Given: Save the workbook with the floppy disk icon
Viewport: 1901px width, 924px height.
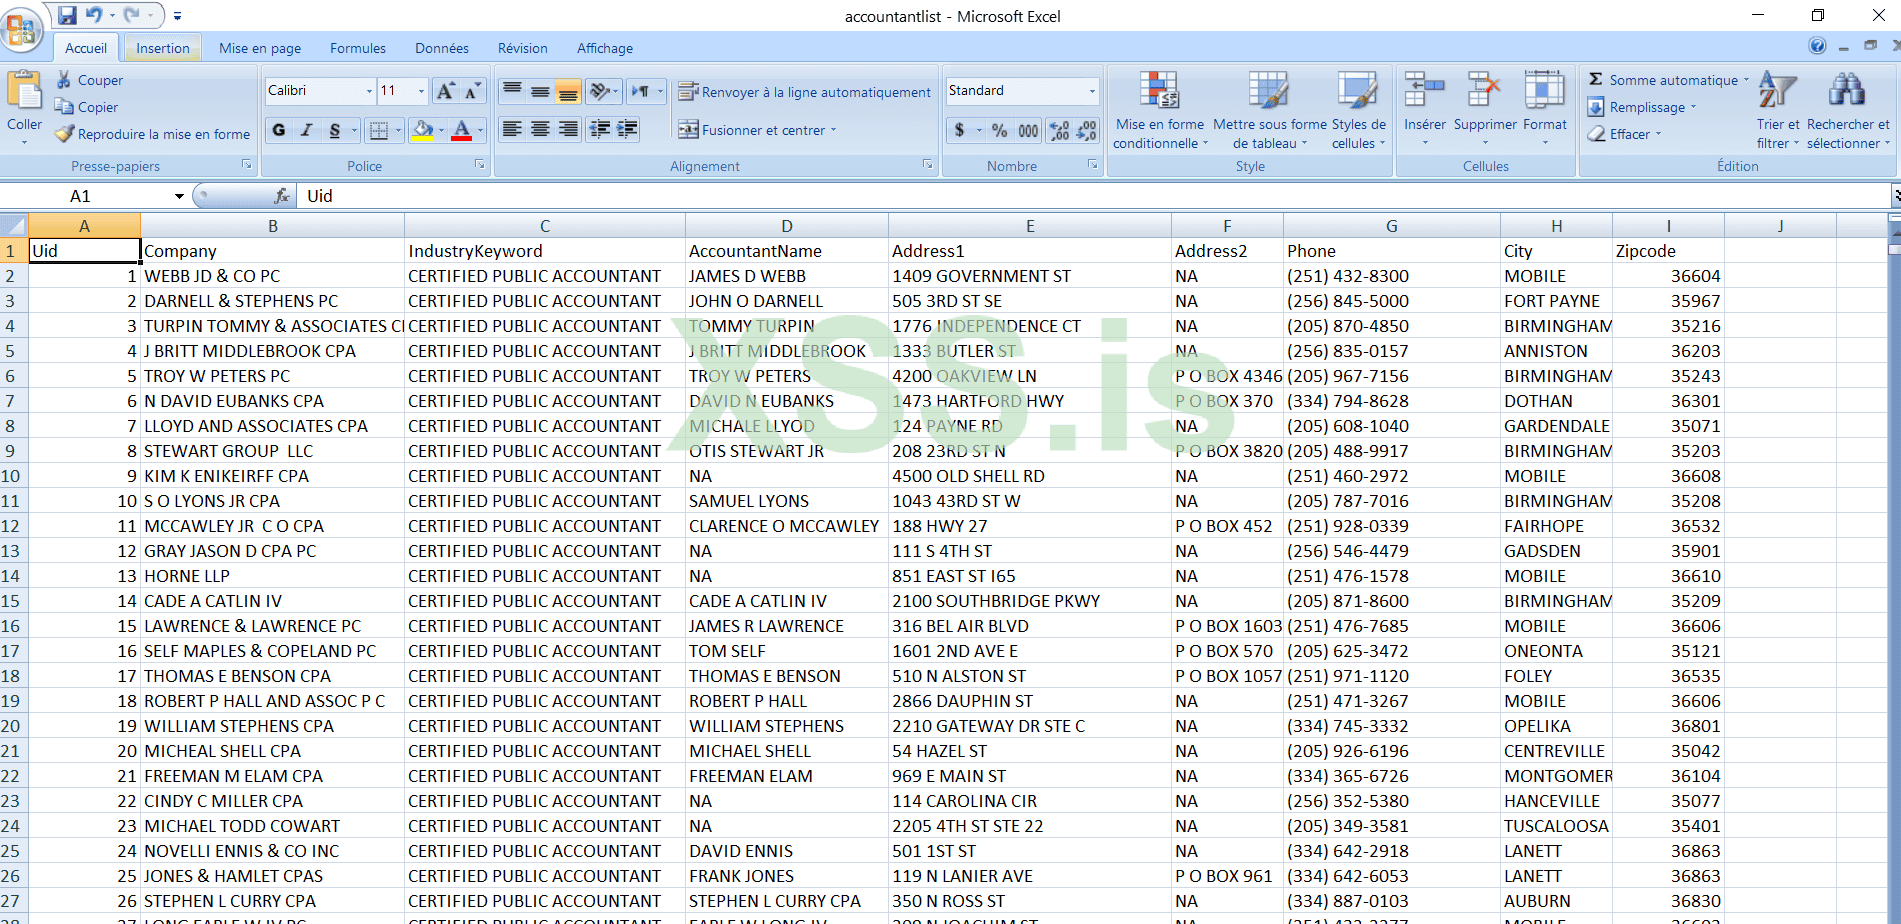Looking at the screenshot, I should tap(67, 15).
